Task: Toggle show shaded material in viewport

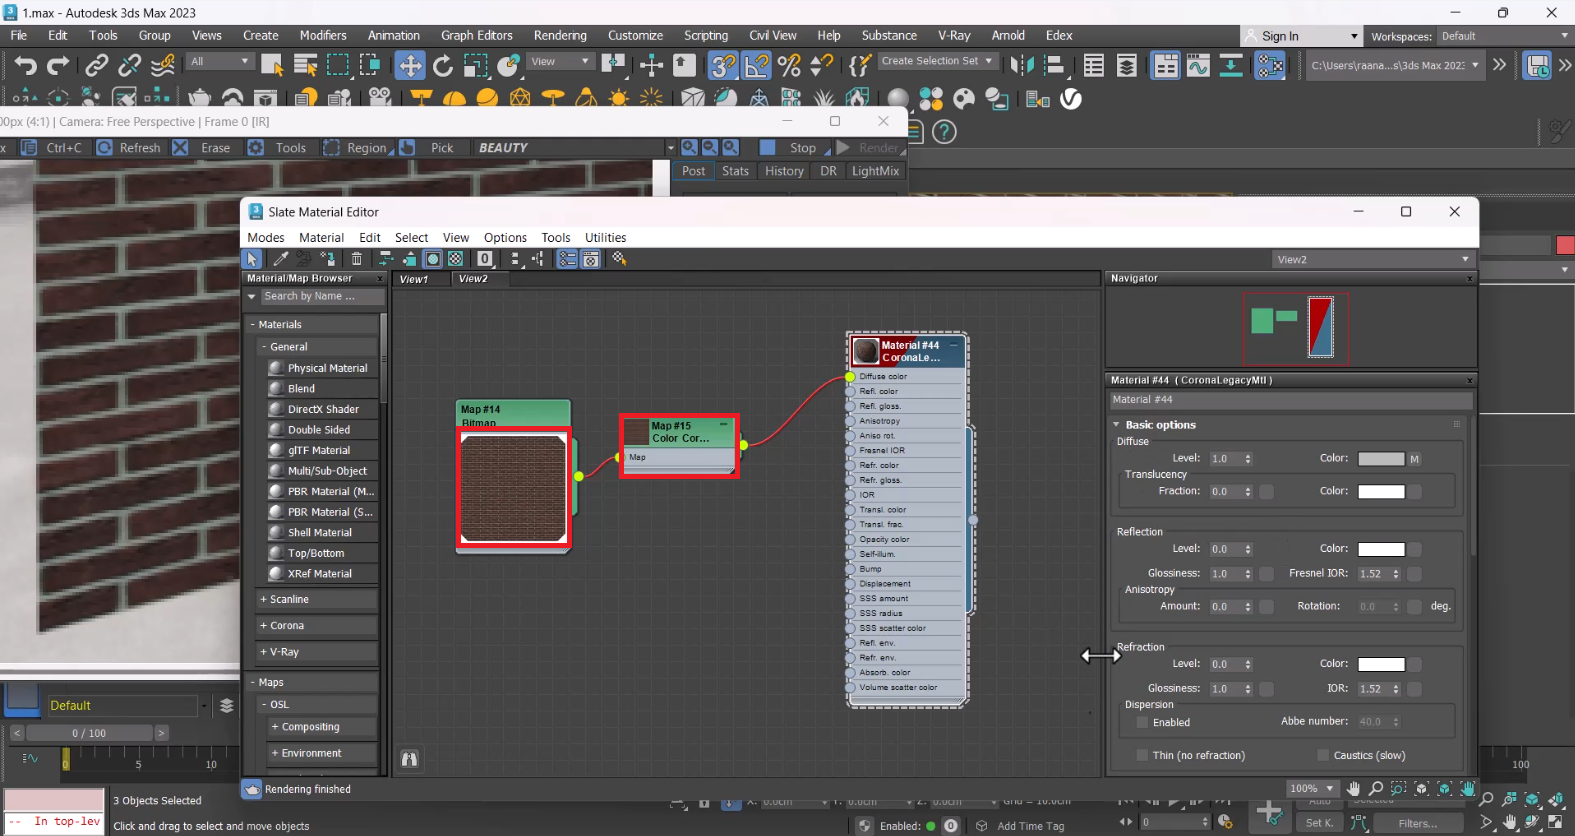Action: coord(433,259)
